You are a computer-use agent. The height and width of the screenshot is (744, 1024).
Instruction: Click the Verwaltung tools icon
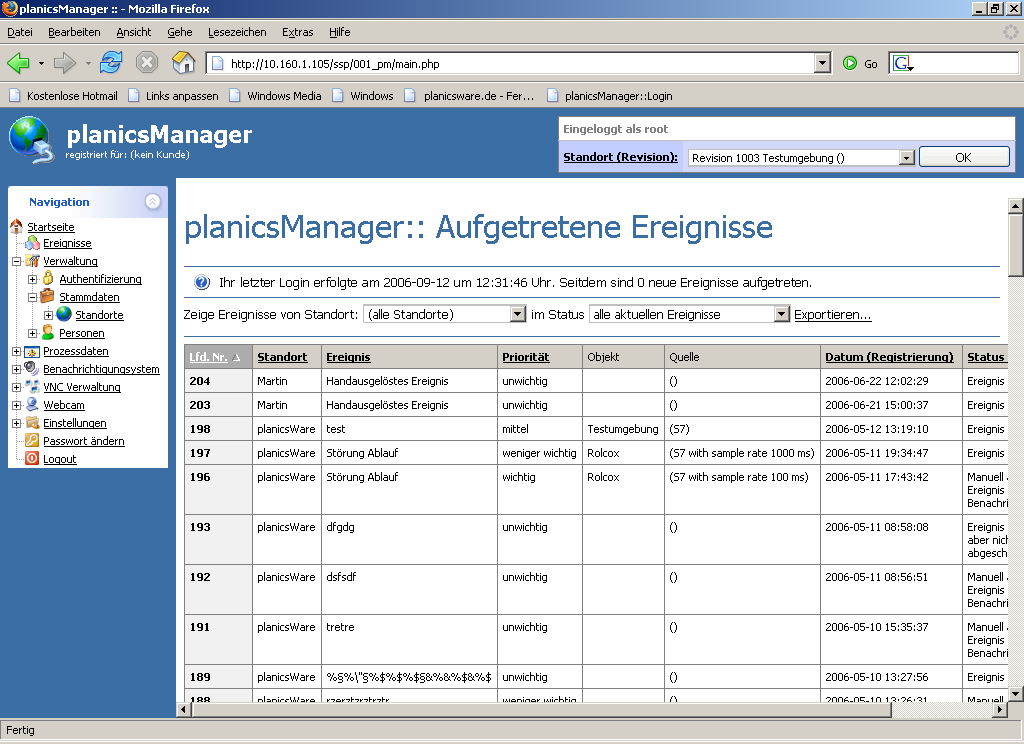point(32,261)
